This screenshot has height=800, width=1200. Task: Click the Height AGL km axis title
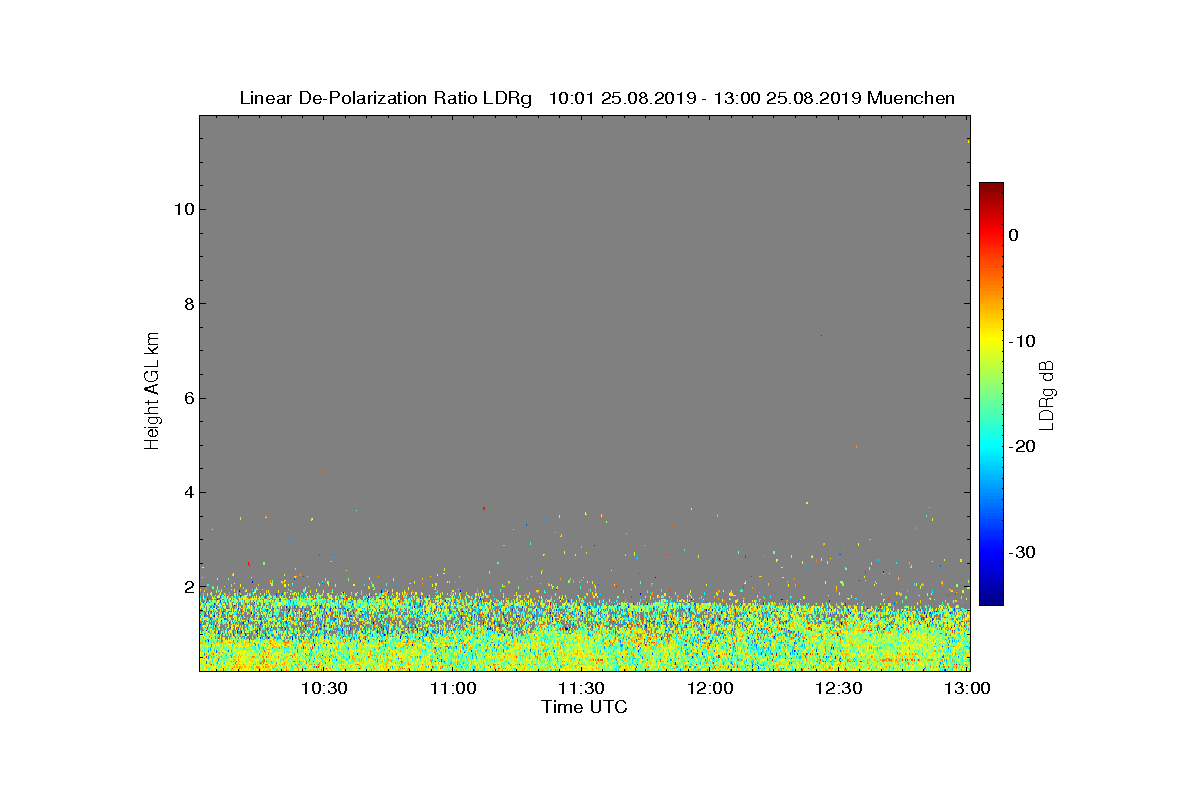coord(152,392)
